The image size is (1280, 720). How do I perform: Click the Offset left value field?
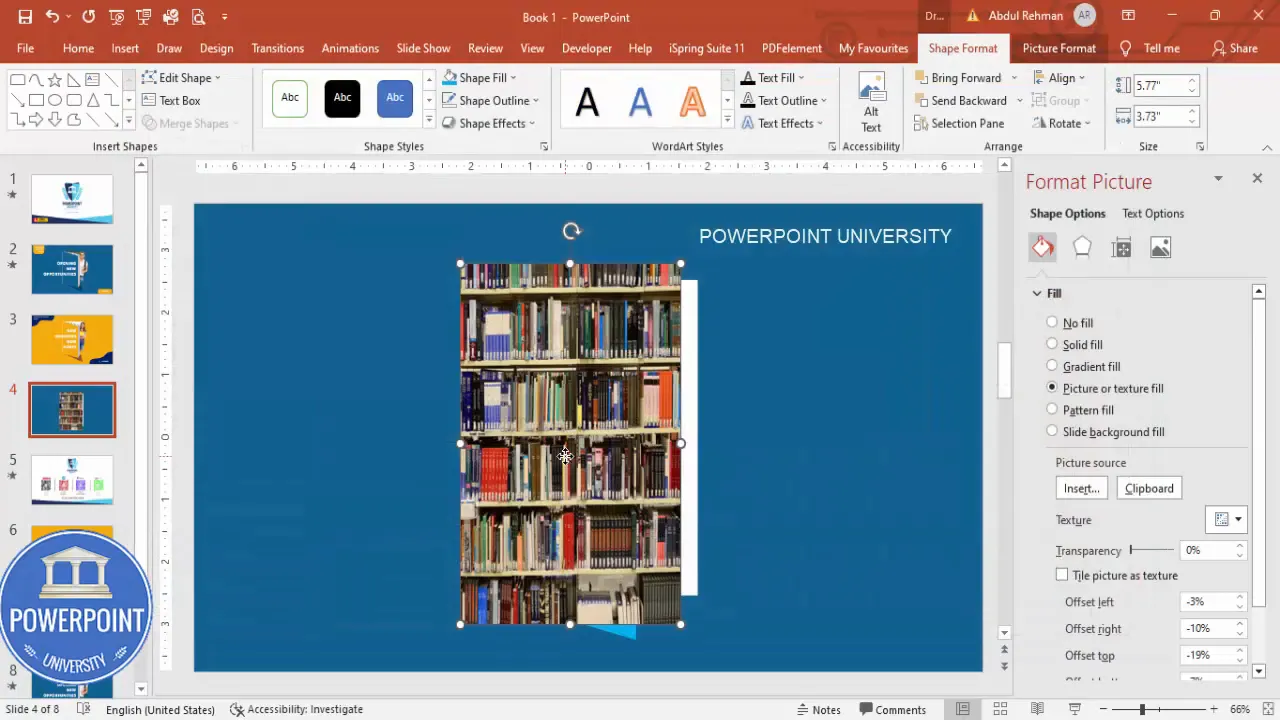[x=1208, y=602]
